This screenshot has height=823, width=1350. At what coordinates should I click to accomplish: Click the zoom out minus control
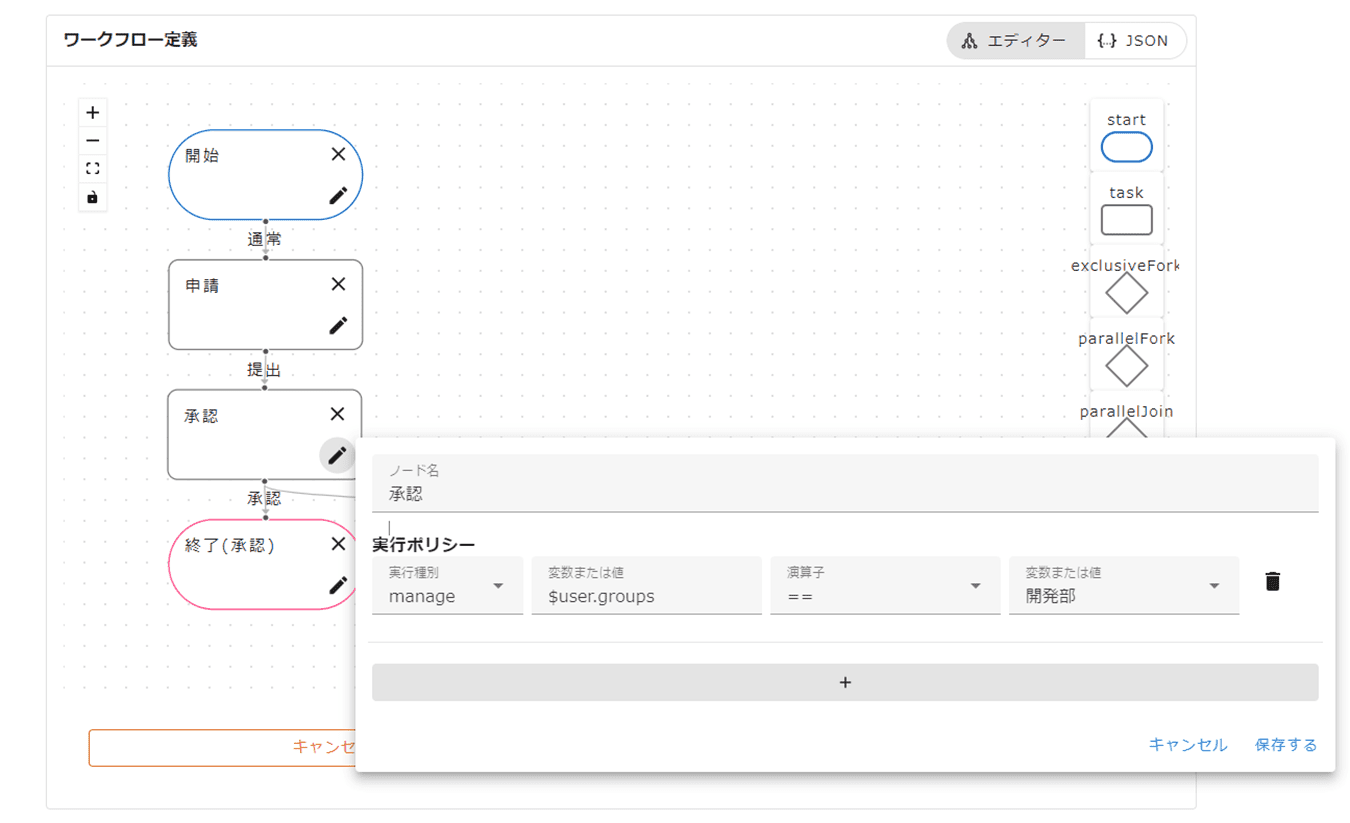click(93, 141)
